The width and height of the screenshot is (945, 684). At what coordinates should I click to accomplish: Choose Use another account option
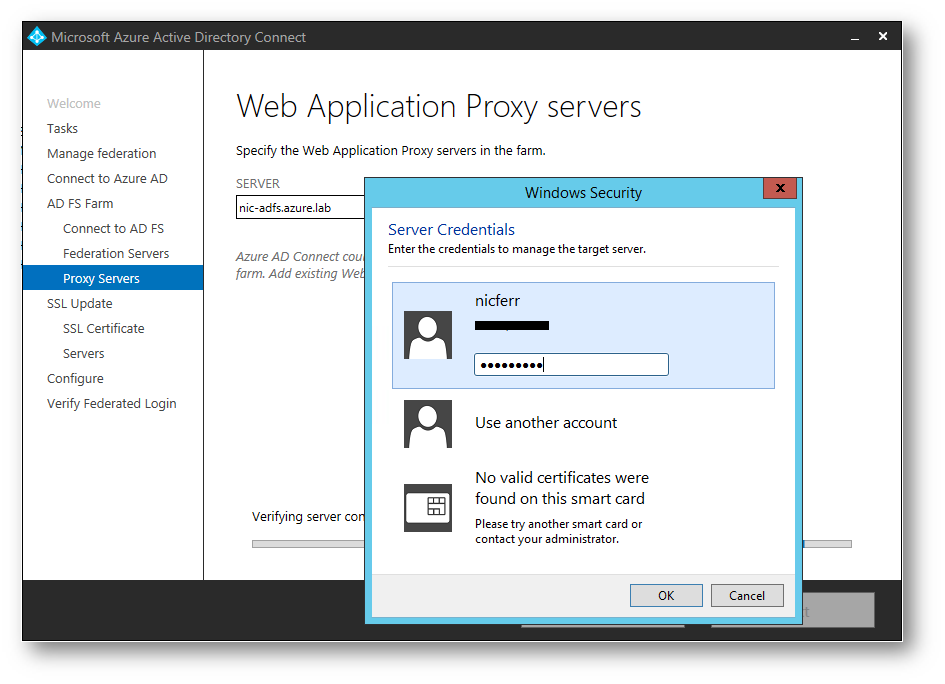click(x=546, y=423)
